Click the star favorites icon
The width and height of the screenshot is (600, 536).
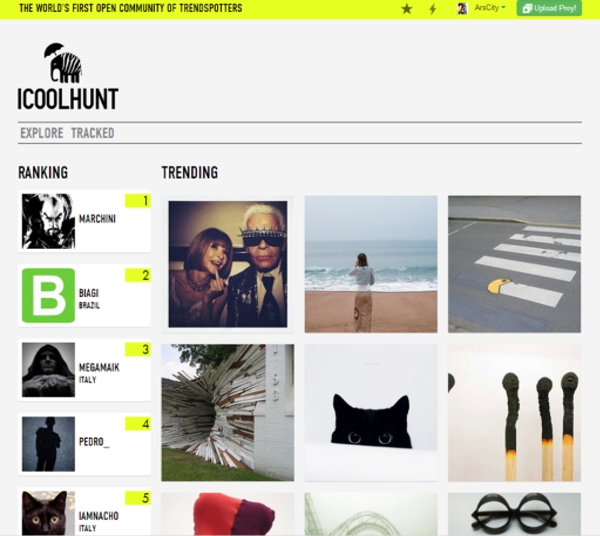(x=407, y=8)
